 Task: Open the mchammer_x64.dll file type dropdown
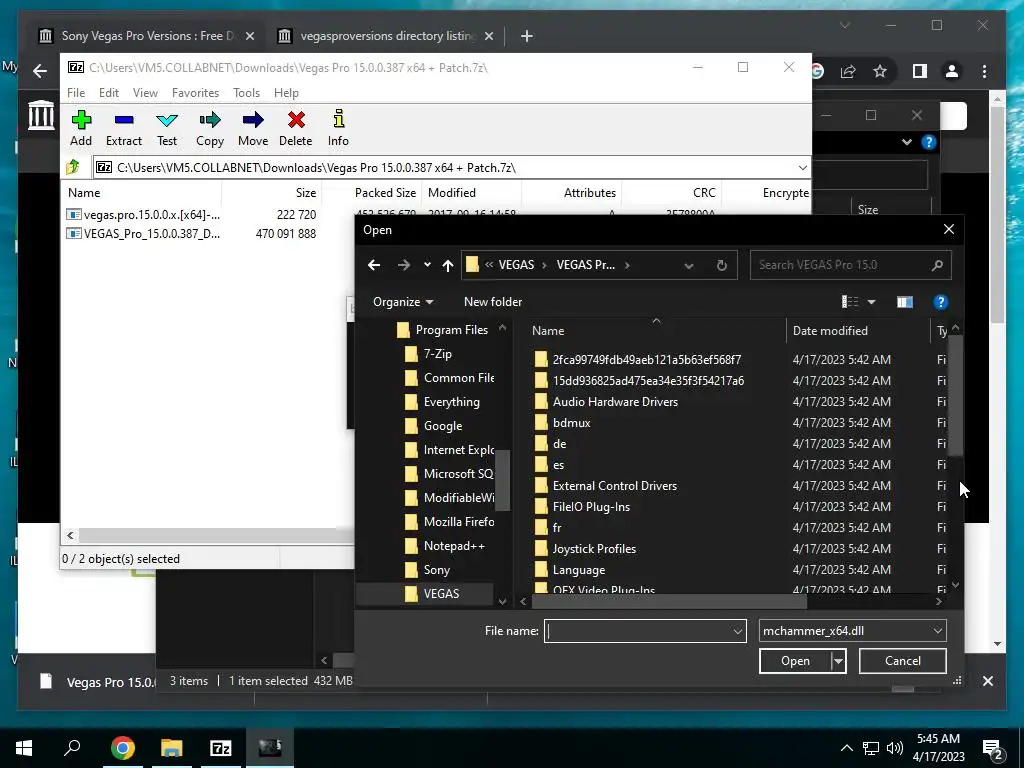pos(852,631)
